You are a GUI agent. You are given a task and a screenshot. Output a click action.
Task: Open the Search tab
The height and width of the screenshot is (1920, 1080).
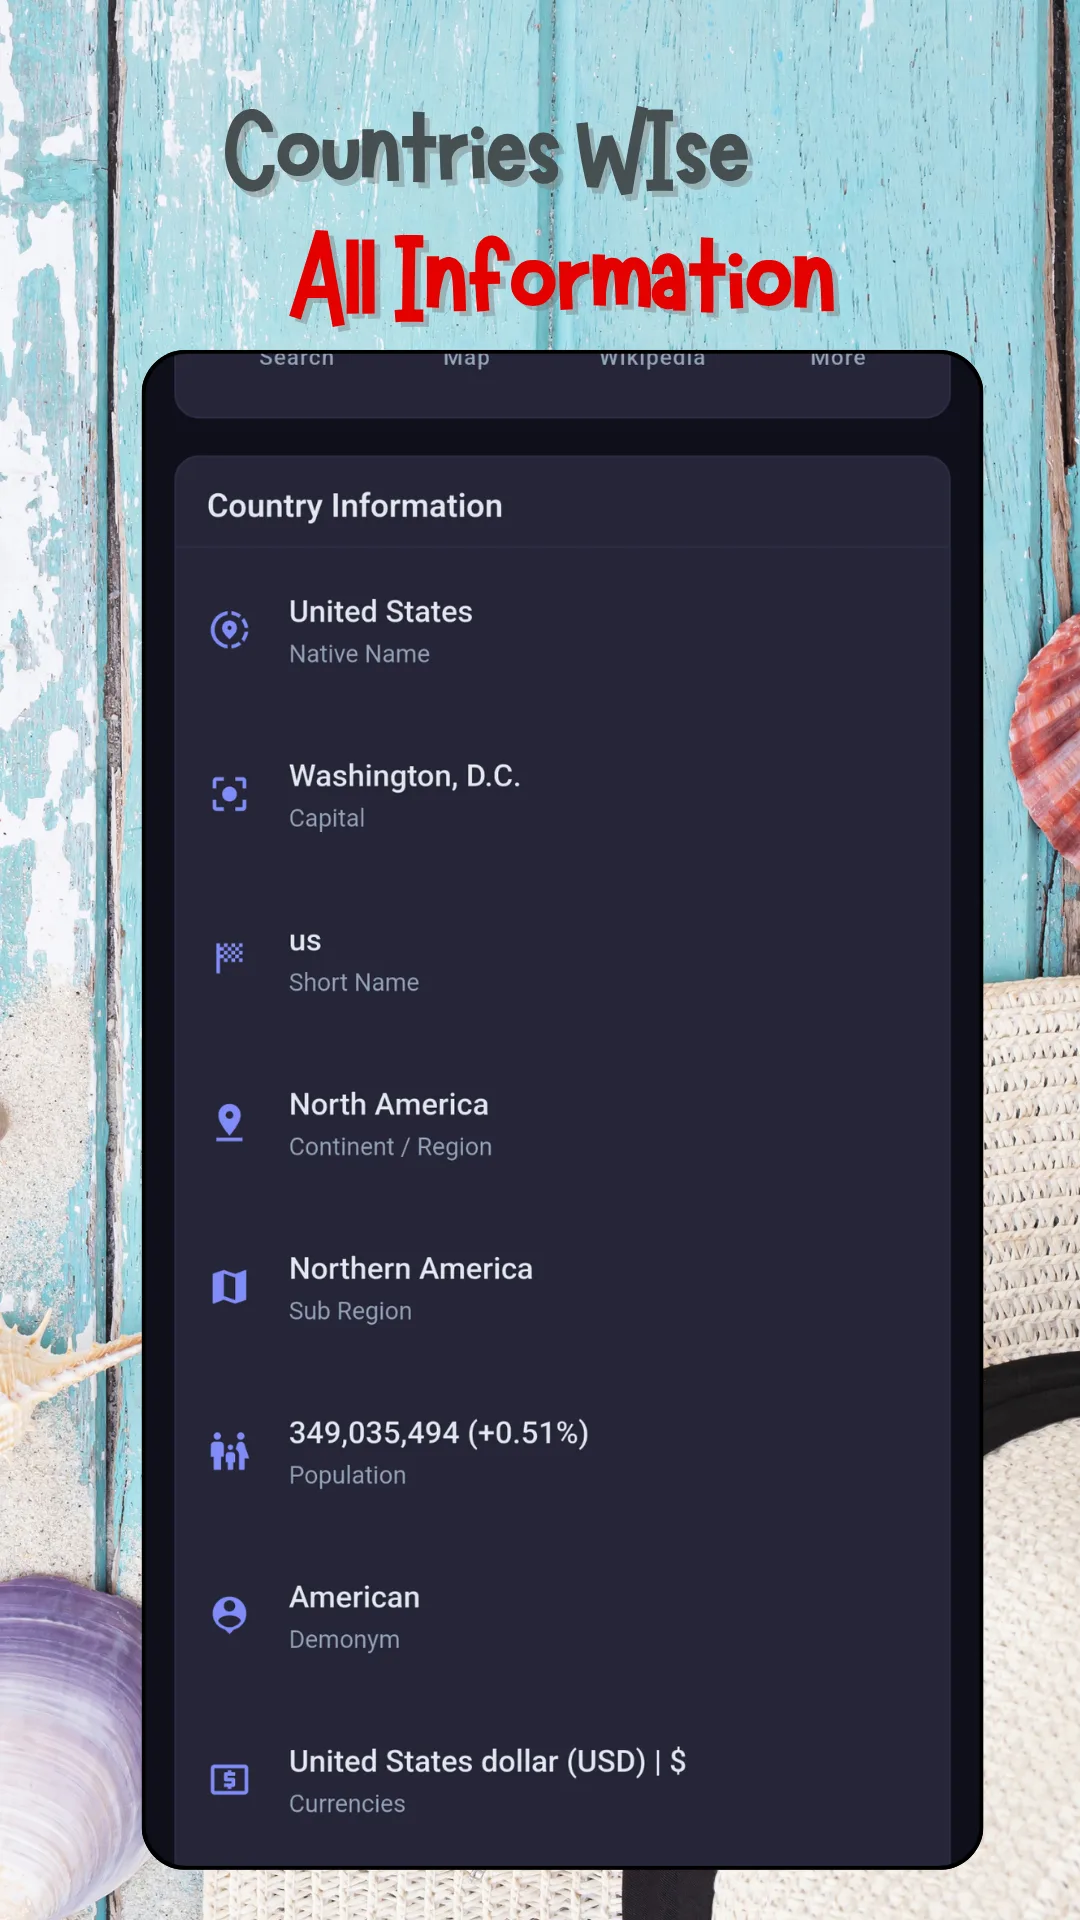[x=297, y=358]
